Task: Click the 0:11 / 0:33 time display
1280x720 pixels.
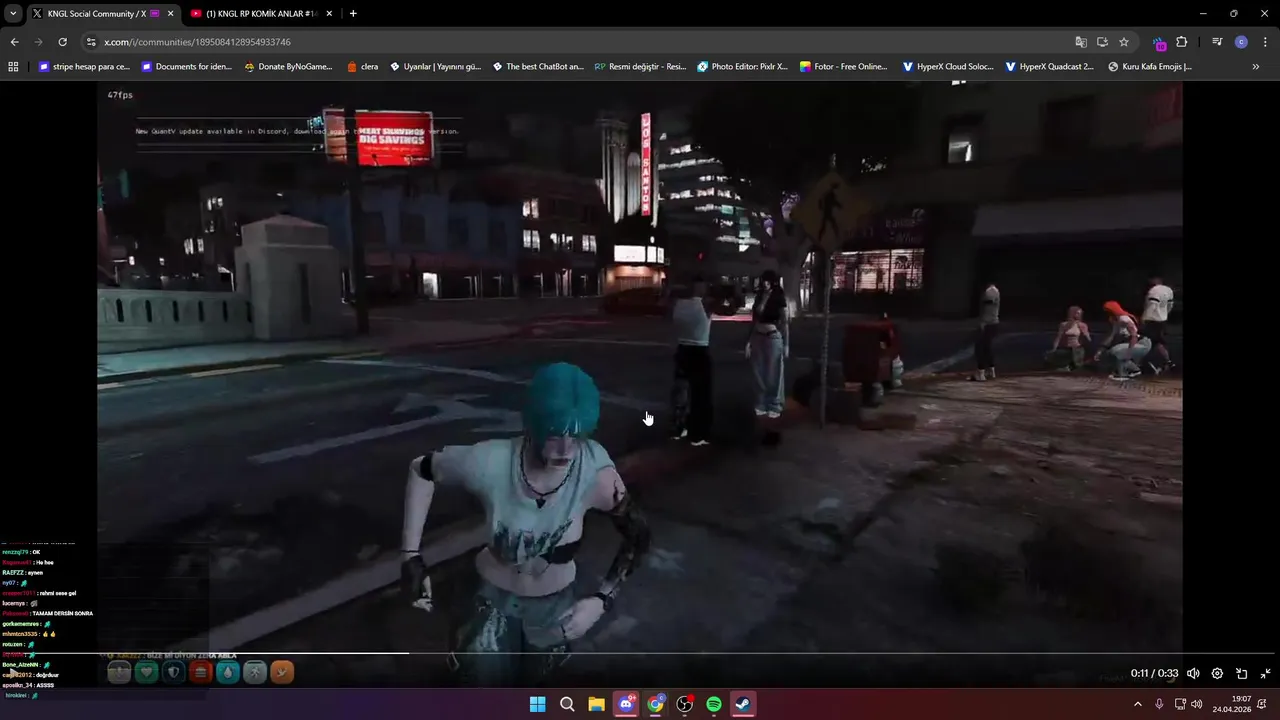Action: coord(1154,674)
